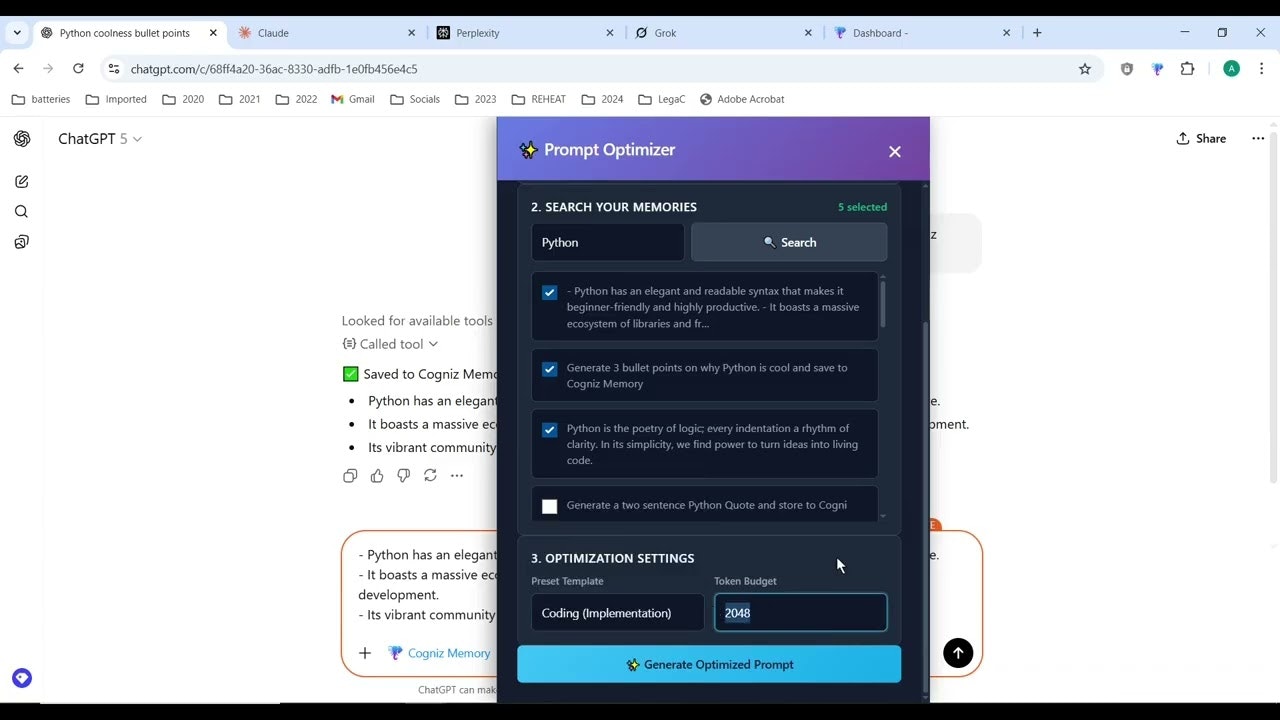This screenshot has width=1280, height=720.
Task: Switch to the Dashboard tab
Action: [x=922, y=33]
